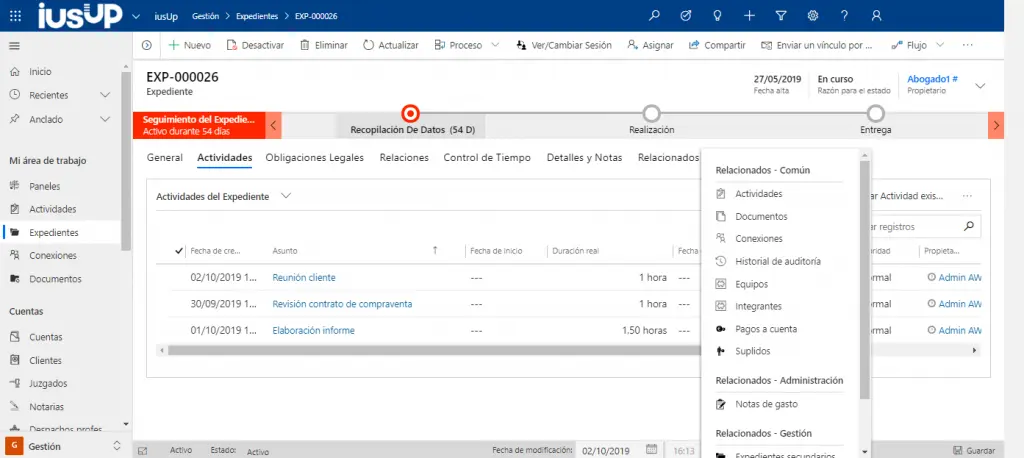Switch to Obligaciones Legales tab
This screenshot has width=1024, height=458.
[x=315, y=157]
